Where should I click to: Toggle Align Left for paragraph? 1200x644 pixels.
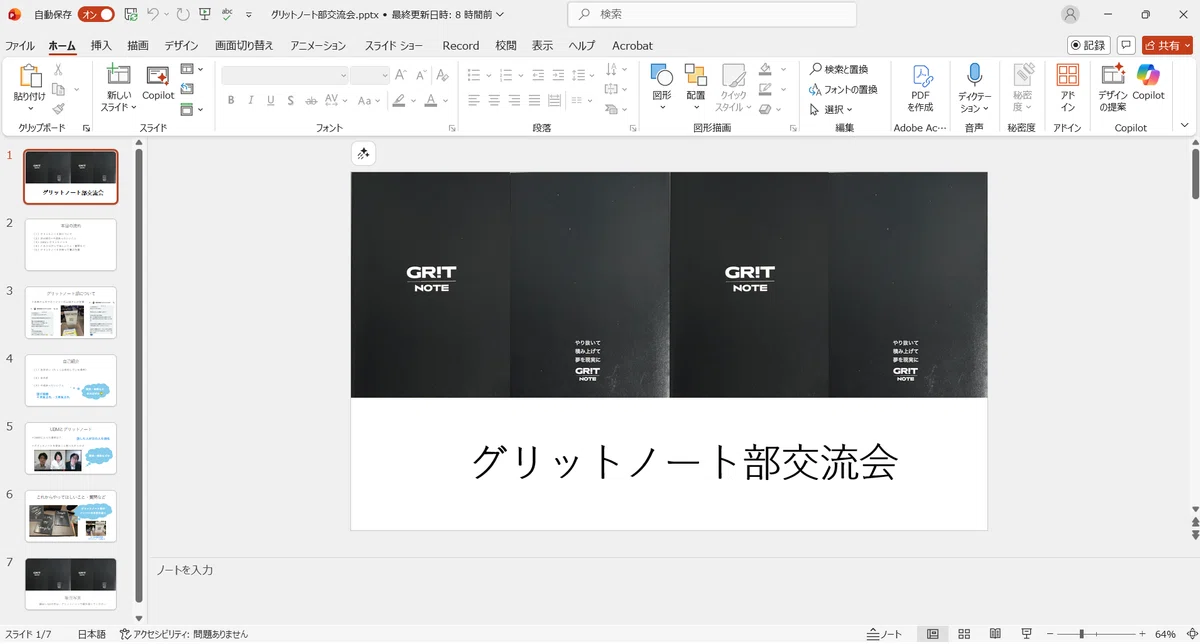pos(475,100)
